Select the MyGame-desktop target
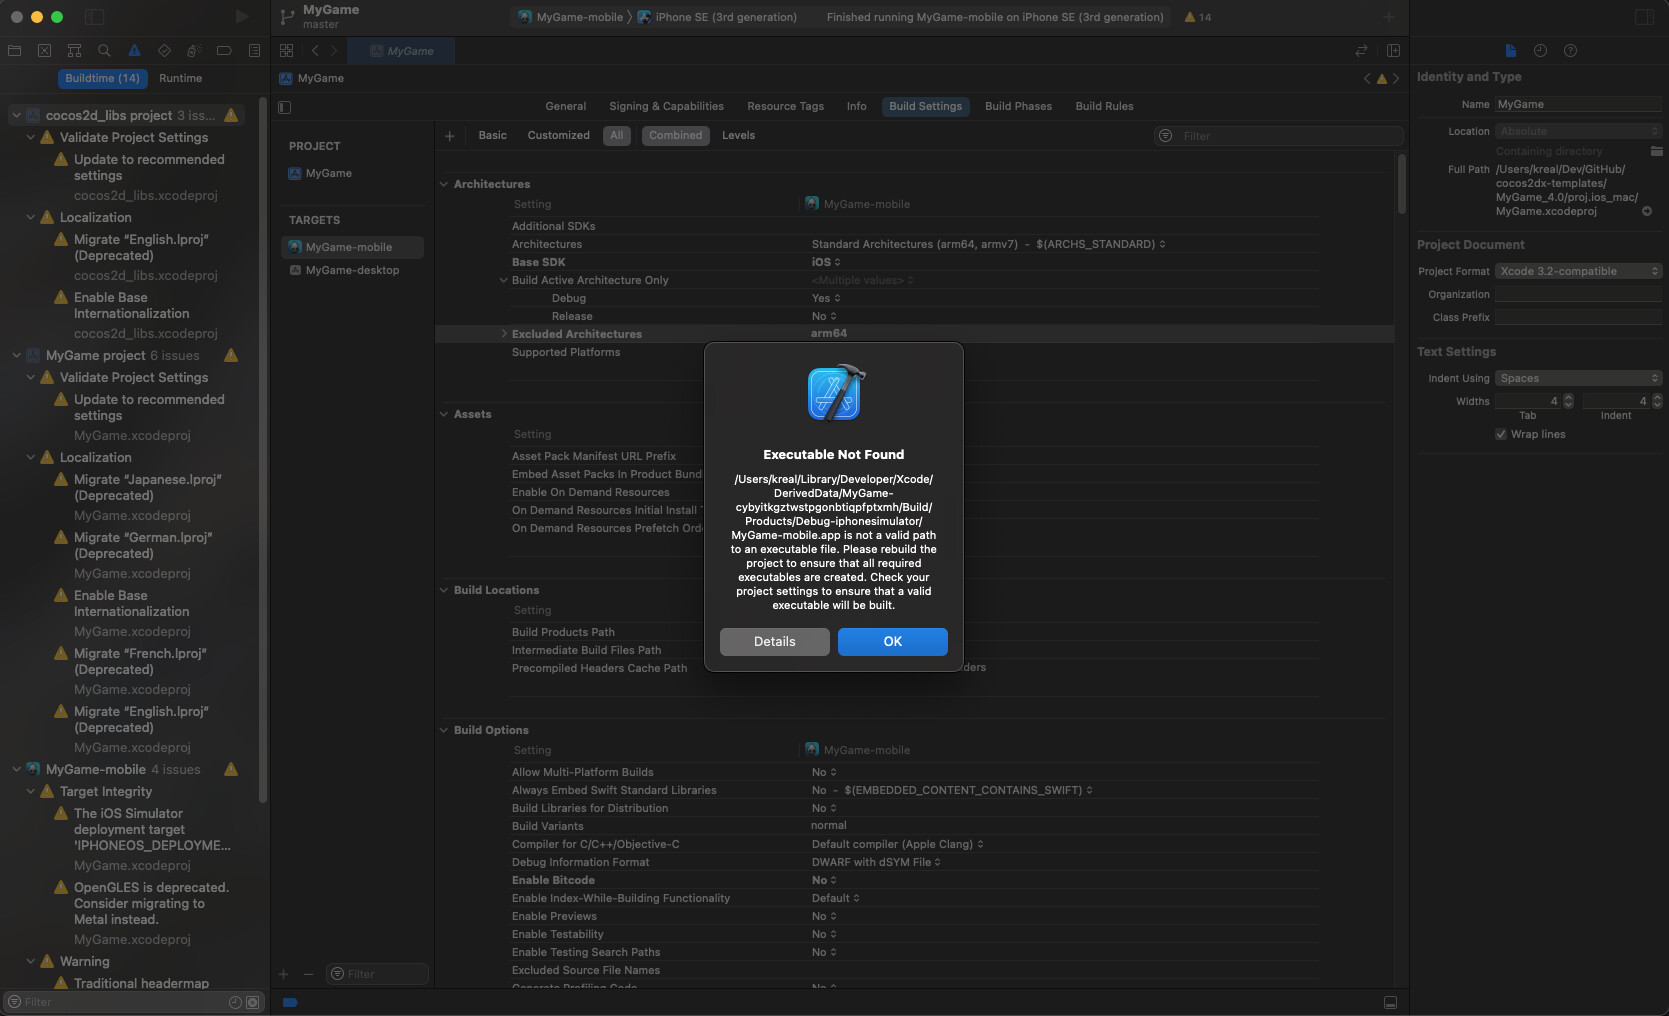Screen dimensions: 1669x1016 [352, 270]
